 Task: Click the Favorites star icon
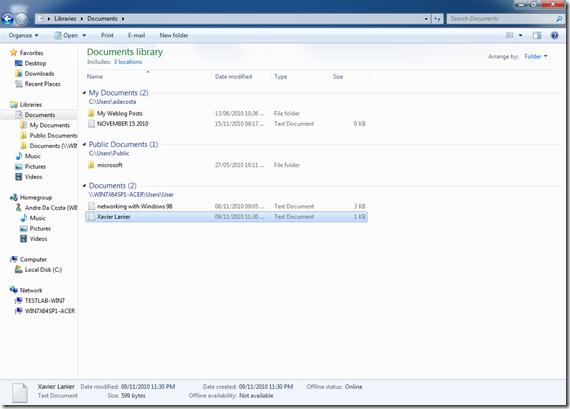(x=13, y=53)
